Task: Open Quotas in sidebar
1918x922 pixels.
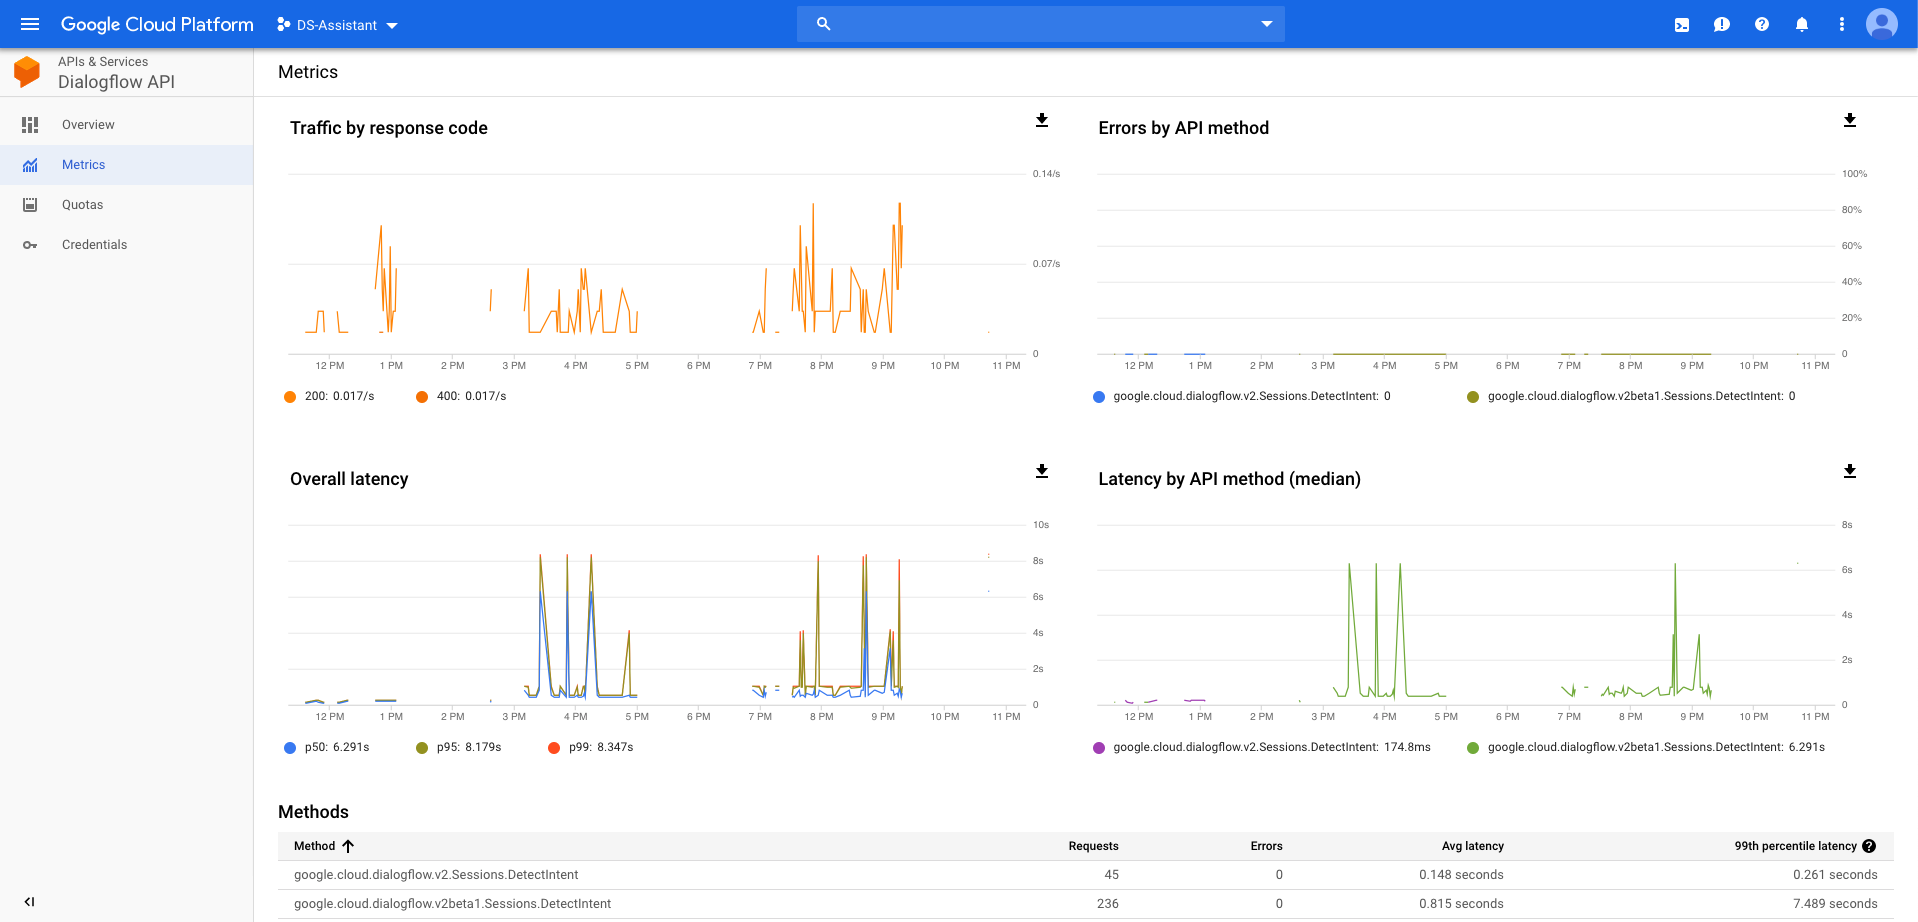Action: point(127,205)
